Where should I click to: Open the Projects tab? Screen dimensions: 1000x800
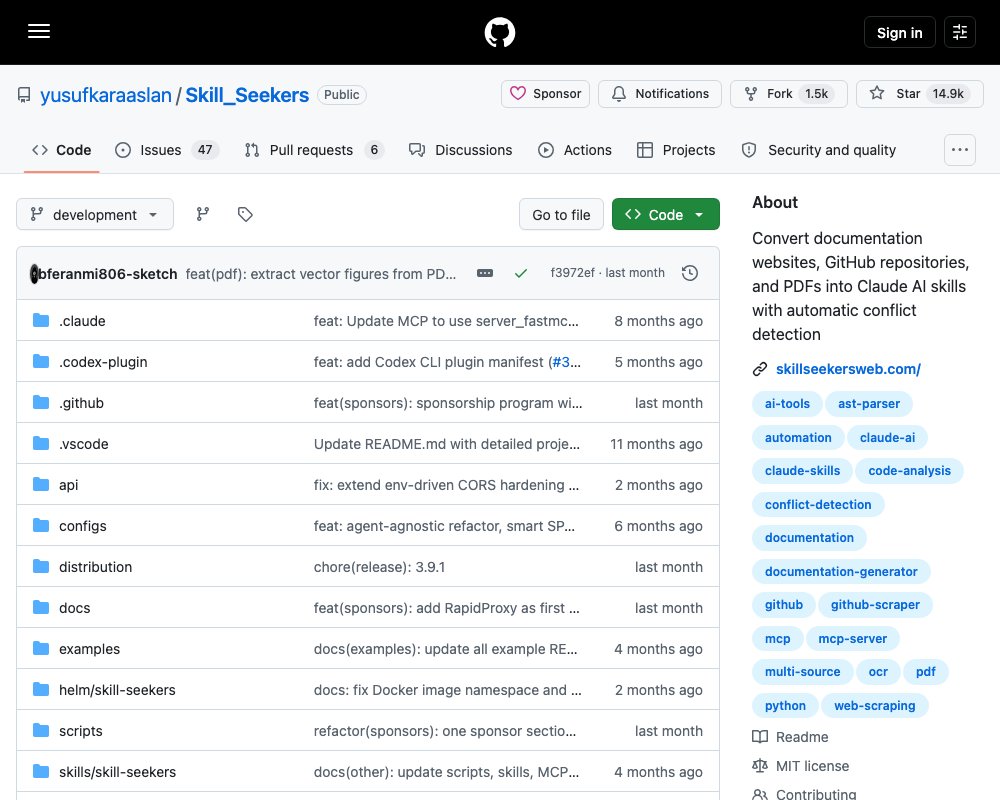coord(676,150)
